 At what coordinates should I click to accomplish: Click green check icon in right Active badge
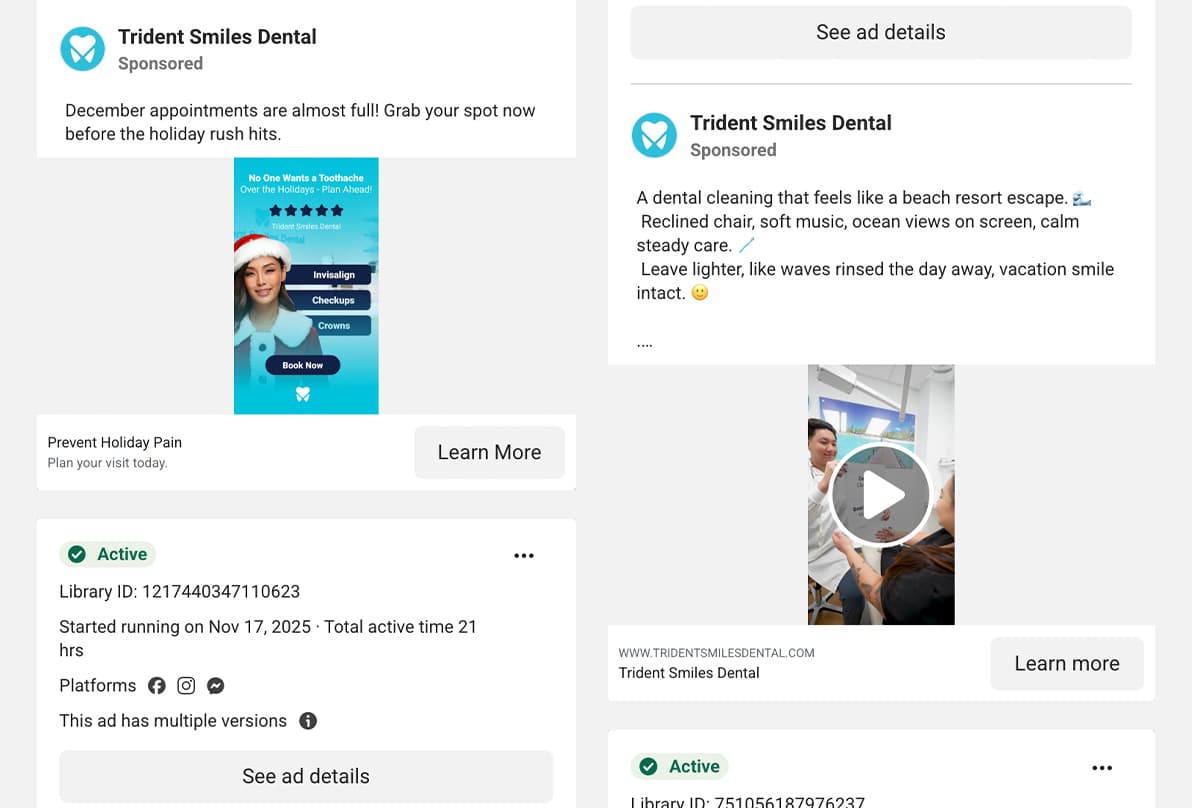[x=648, y=766]
